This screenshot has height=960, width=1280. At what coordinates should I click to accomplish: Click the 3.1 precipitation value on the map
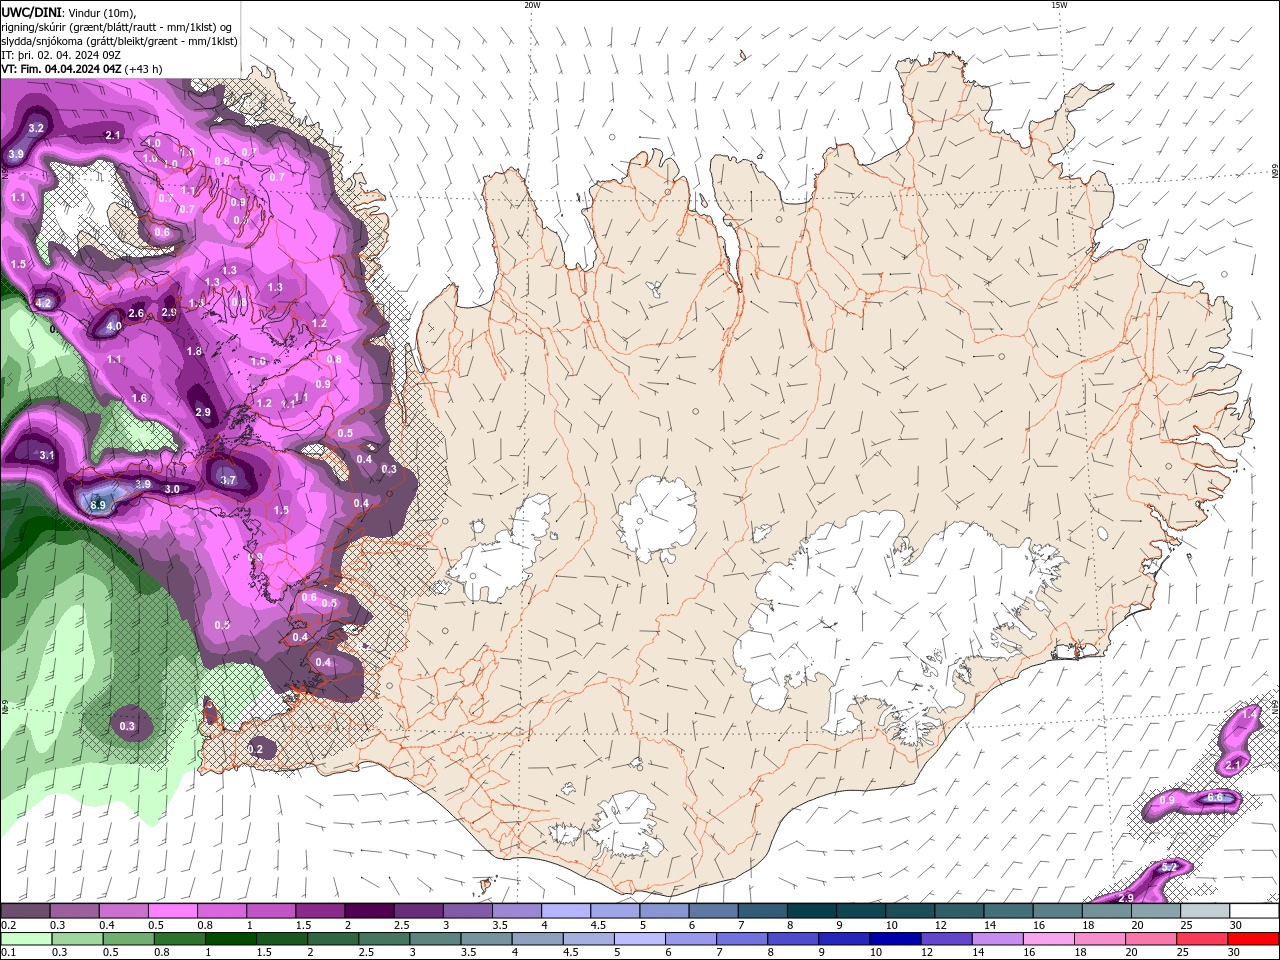coord(47,455)
